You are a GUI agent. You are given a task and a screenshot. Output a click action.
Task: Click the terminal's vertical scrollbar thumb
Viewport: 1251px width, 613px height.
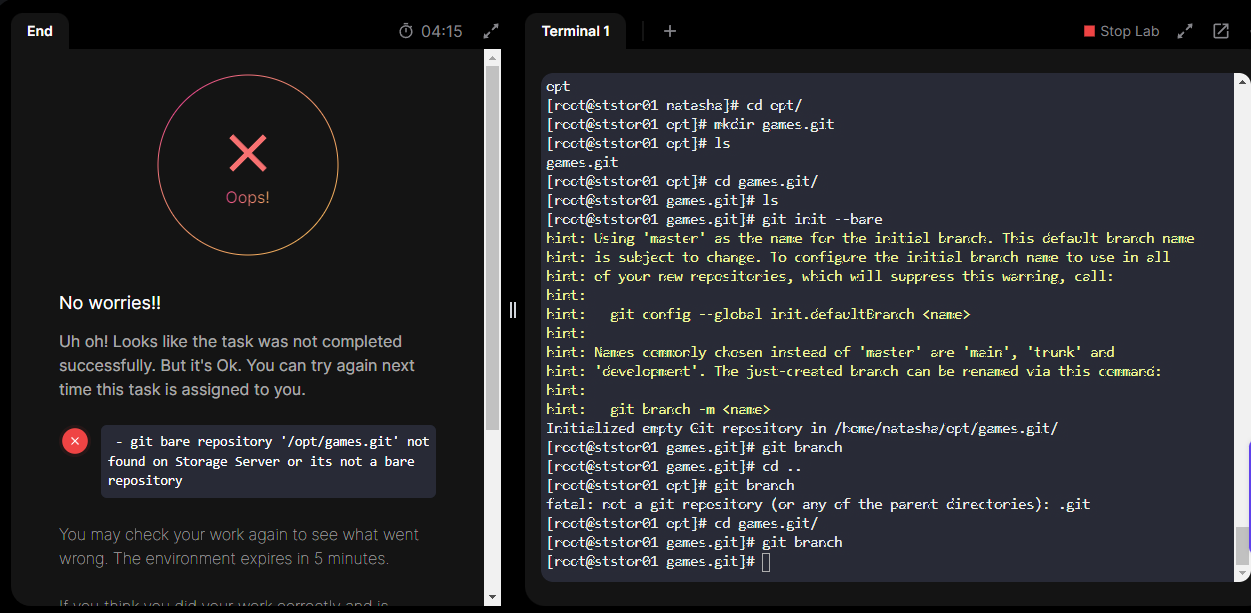click(x=1242, y=545)
